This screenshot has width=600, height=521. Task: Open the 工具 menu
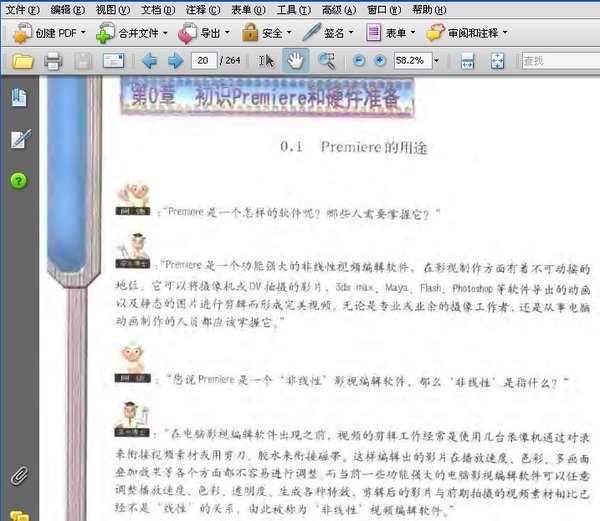(294, 10)
